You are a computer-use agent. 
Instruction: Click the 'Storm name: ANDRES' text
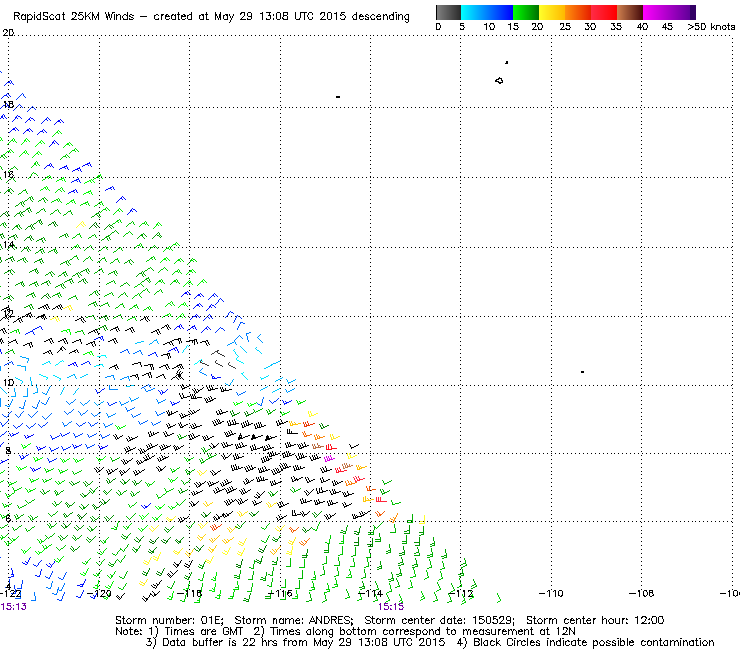293,620
